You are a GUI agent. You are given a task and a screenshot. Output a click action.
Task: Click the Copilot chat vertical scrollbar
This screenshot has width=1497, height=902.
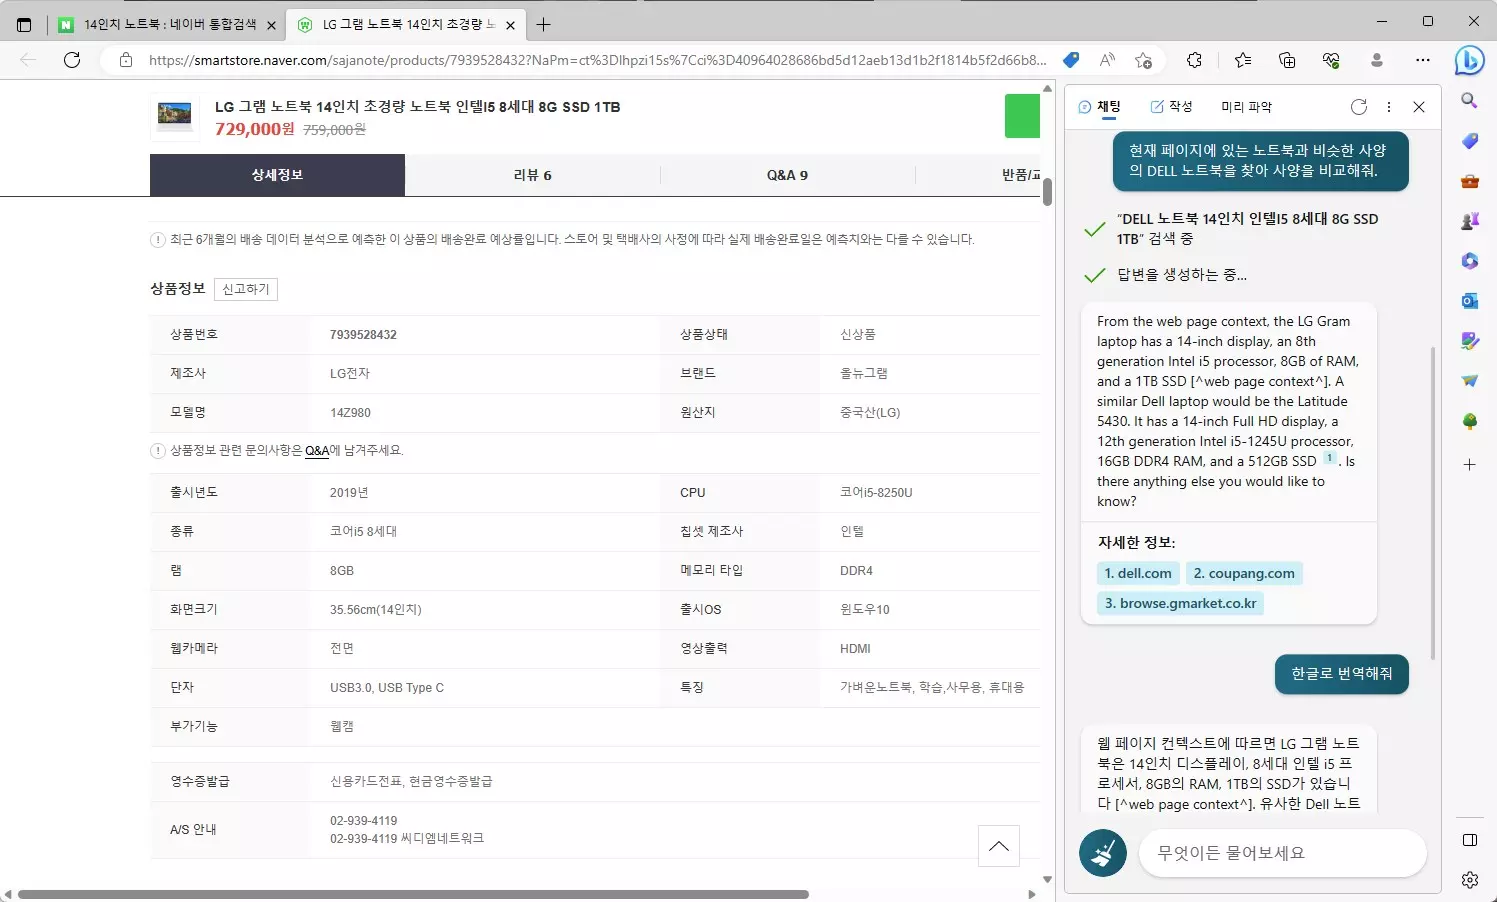tap(1433, 503)
